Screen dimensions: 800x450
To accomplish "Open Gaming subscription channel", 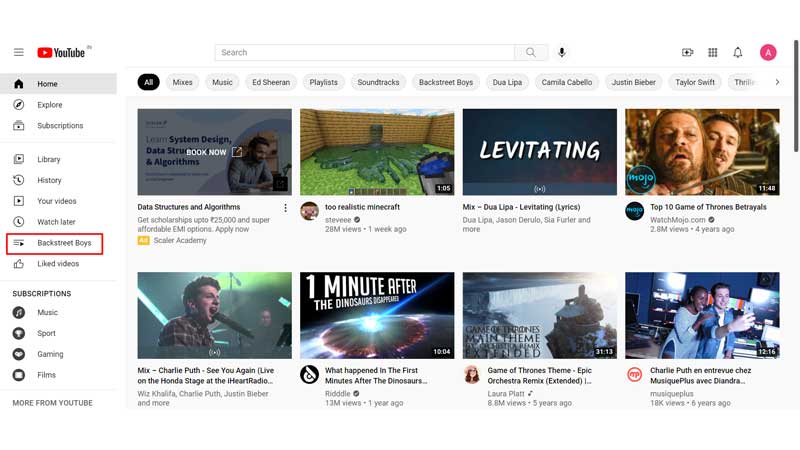I will point(58,354).
